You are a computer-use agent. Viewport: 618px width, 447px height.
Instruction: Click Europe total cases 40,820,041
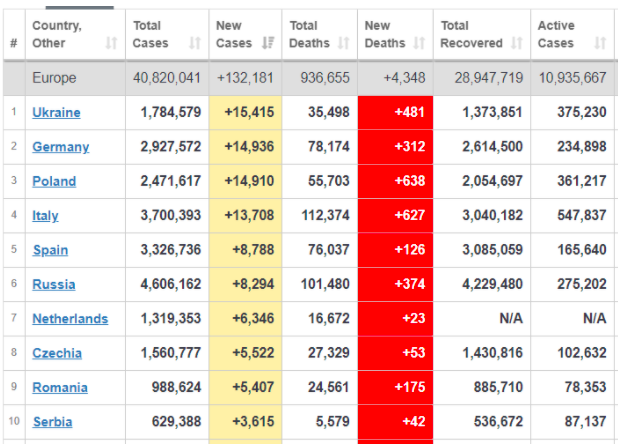(167, 78)
